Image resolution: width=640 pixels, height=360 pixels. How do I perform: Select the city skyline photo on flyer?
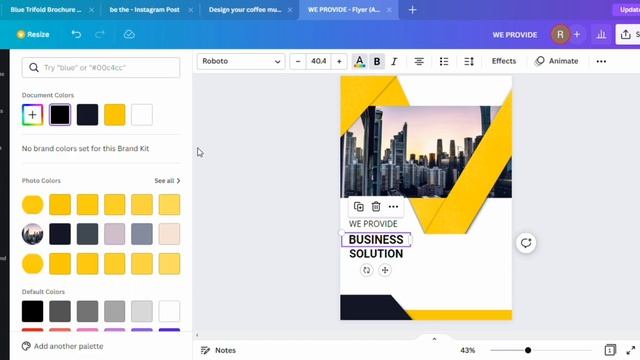coord(426,152)
